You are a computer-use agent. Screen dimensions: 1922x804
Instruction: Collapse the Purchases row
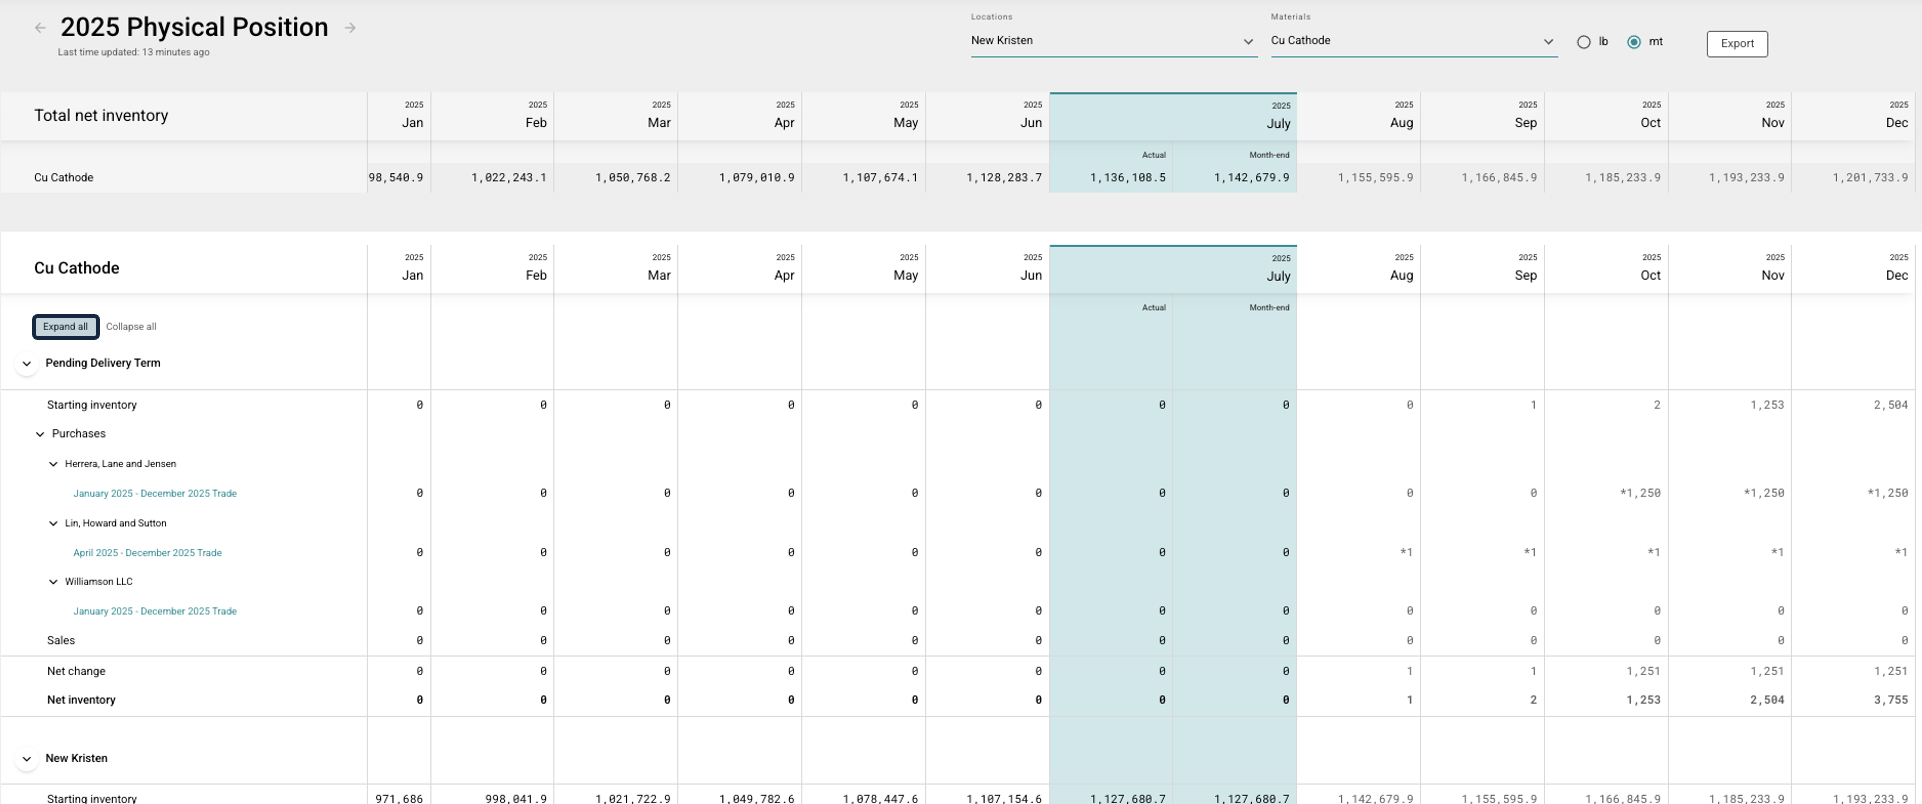40,434
